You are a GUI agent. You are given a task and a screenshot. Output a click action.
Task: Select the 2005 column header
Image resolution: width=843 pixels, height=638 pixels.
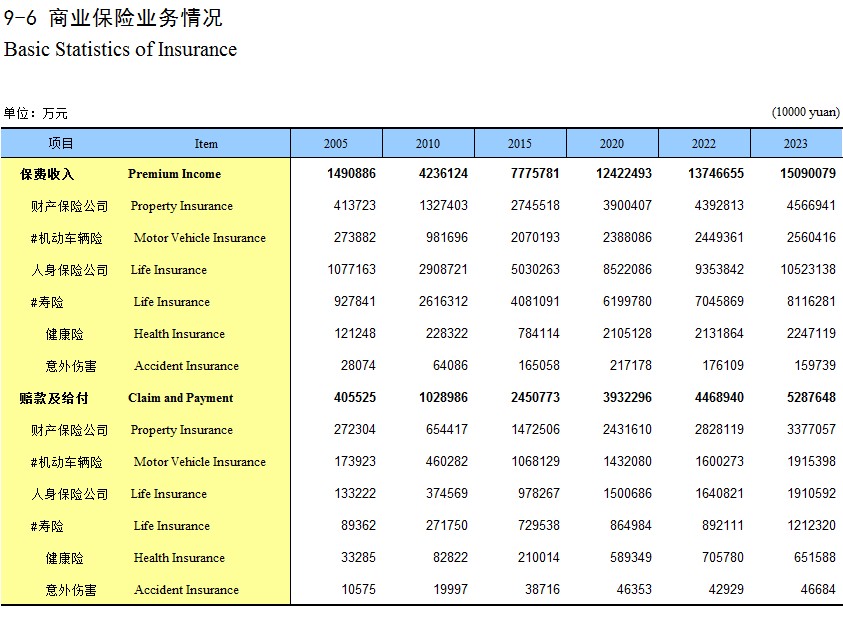[x=336, y=144]
